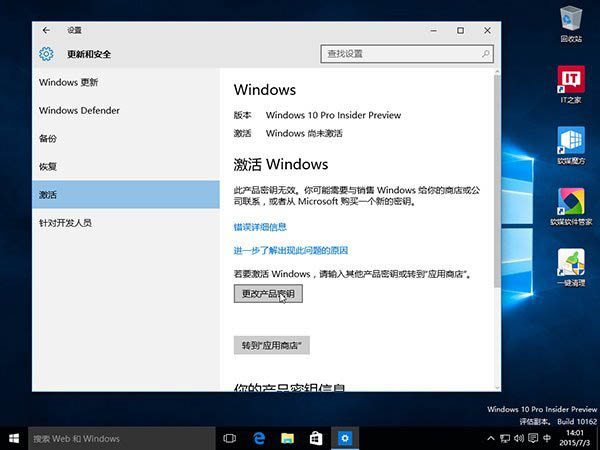Select Windows 更新 in the sidebar
The image size is (600, 450).
coord(69,82)
